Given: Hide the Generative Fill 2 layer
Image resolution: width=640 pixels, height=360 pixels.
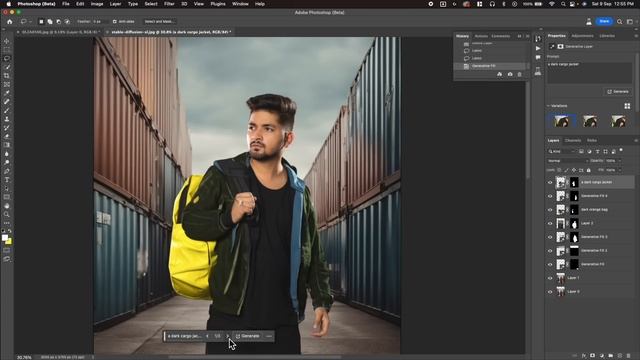Looking at the screenshot, I should point(550,251).
